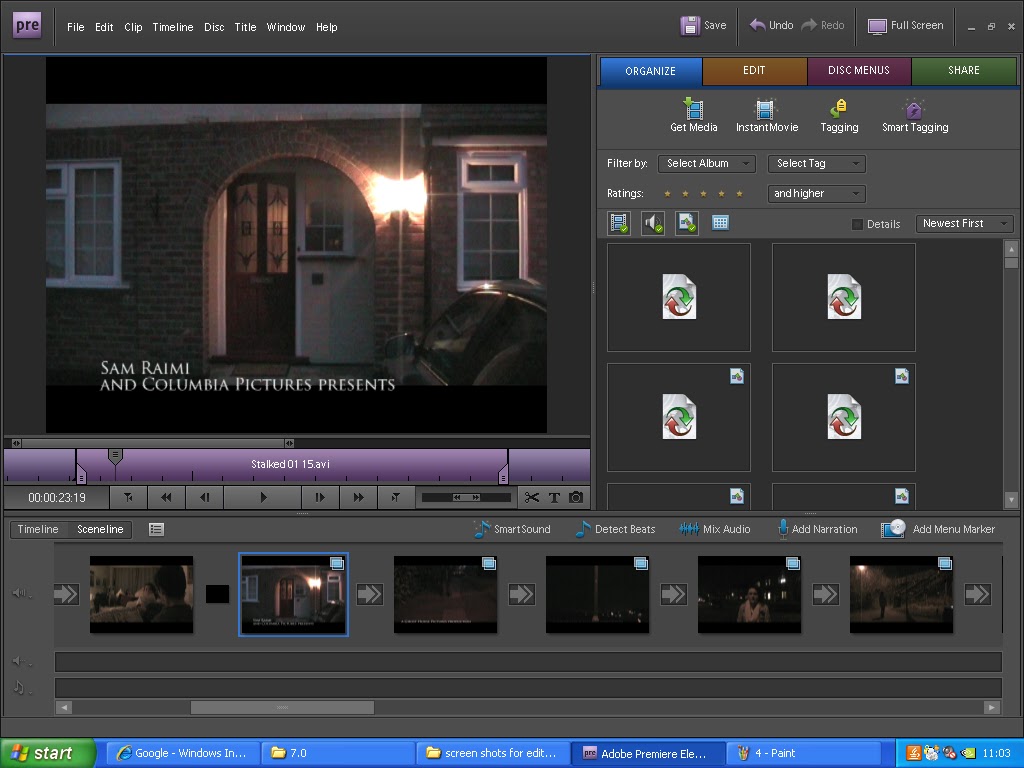The width and height of the screenshot is (1024, 768).
Task: Open the Title menu
Action: (x=245, y=27)
